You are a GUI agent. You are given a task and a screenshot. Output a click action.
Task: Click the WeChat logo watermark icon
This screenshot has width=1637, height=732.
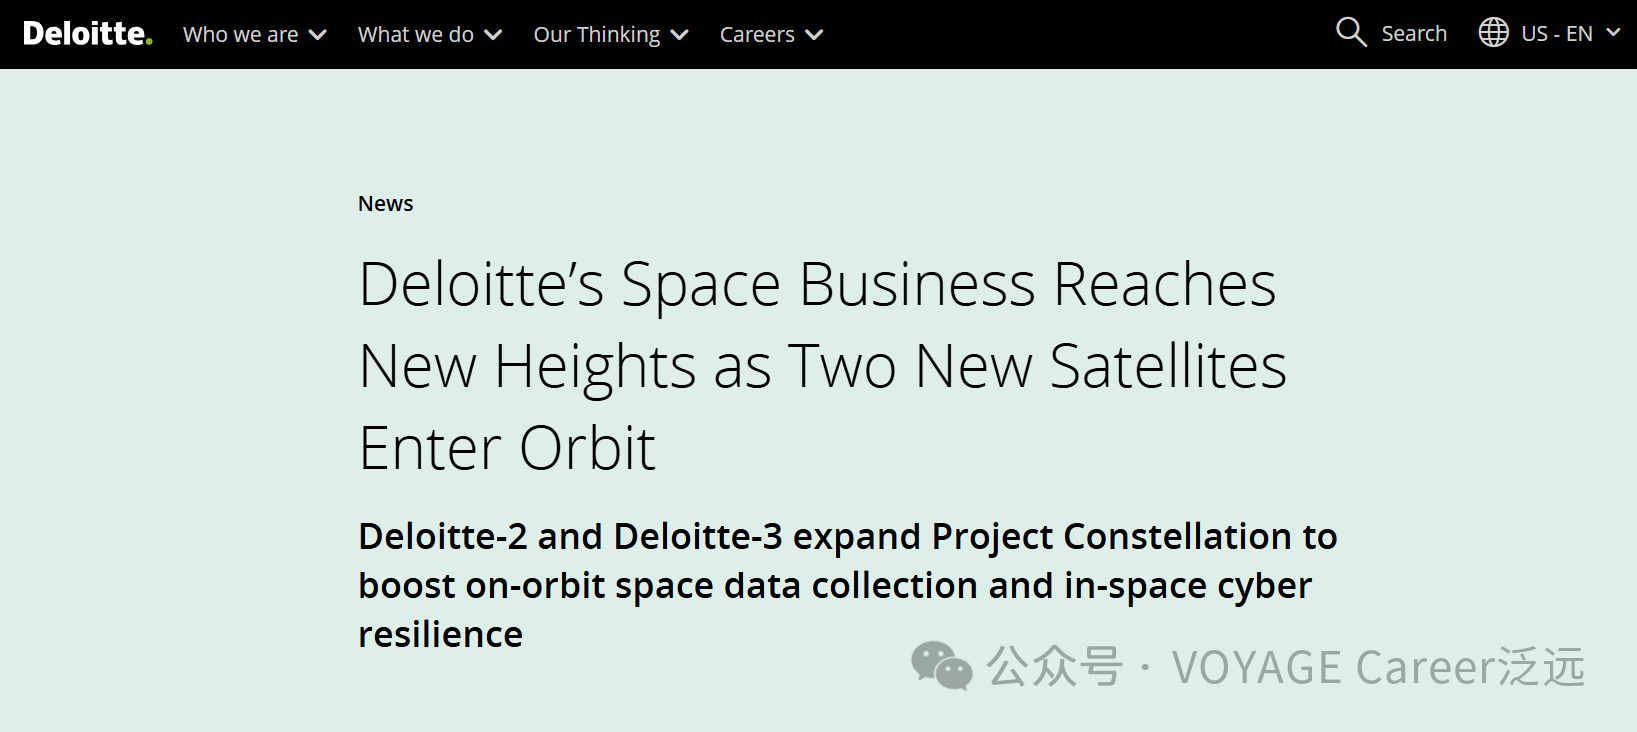941,666
